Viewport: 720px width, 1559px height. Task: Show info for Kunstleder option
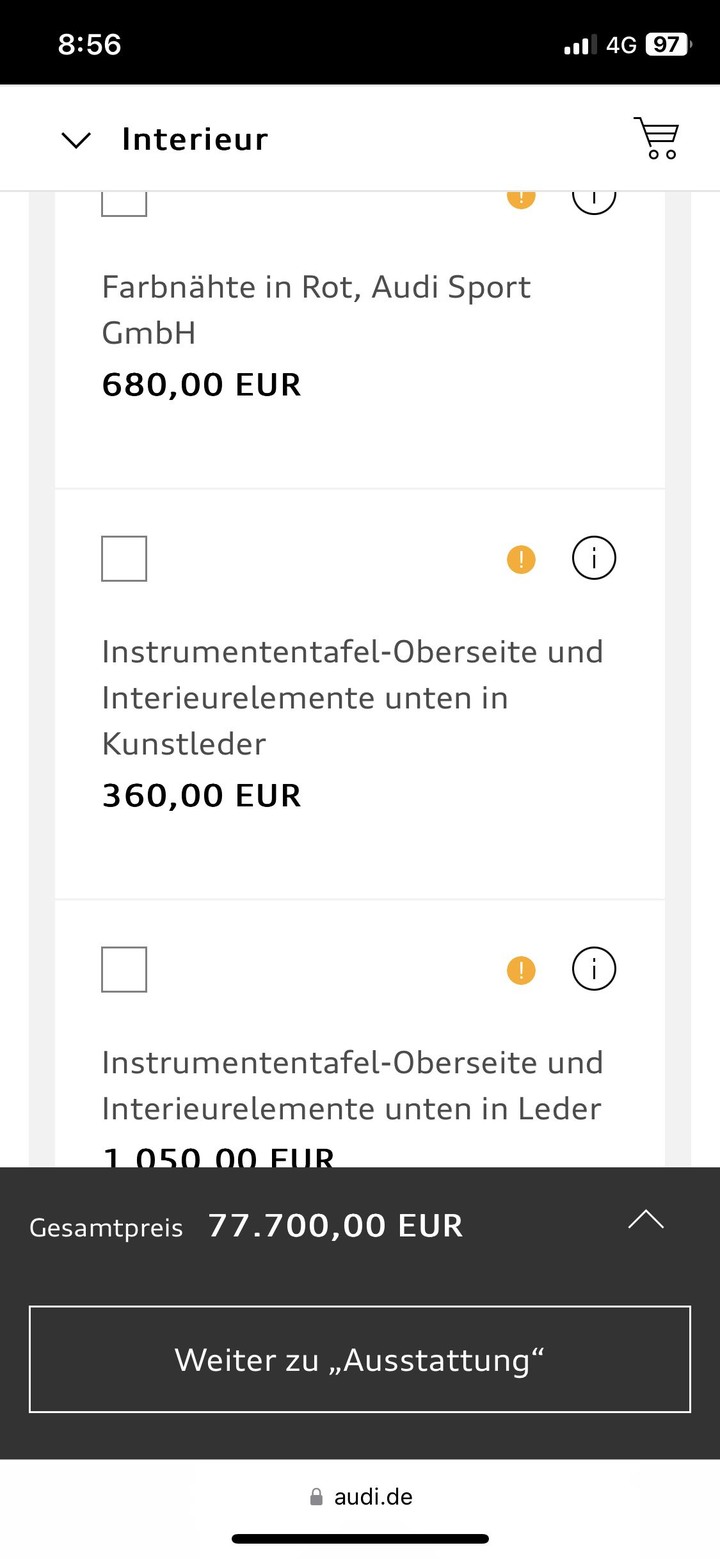point(594,558)
